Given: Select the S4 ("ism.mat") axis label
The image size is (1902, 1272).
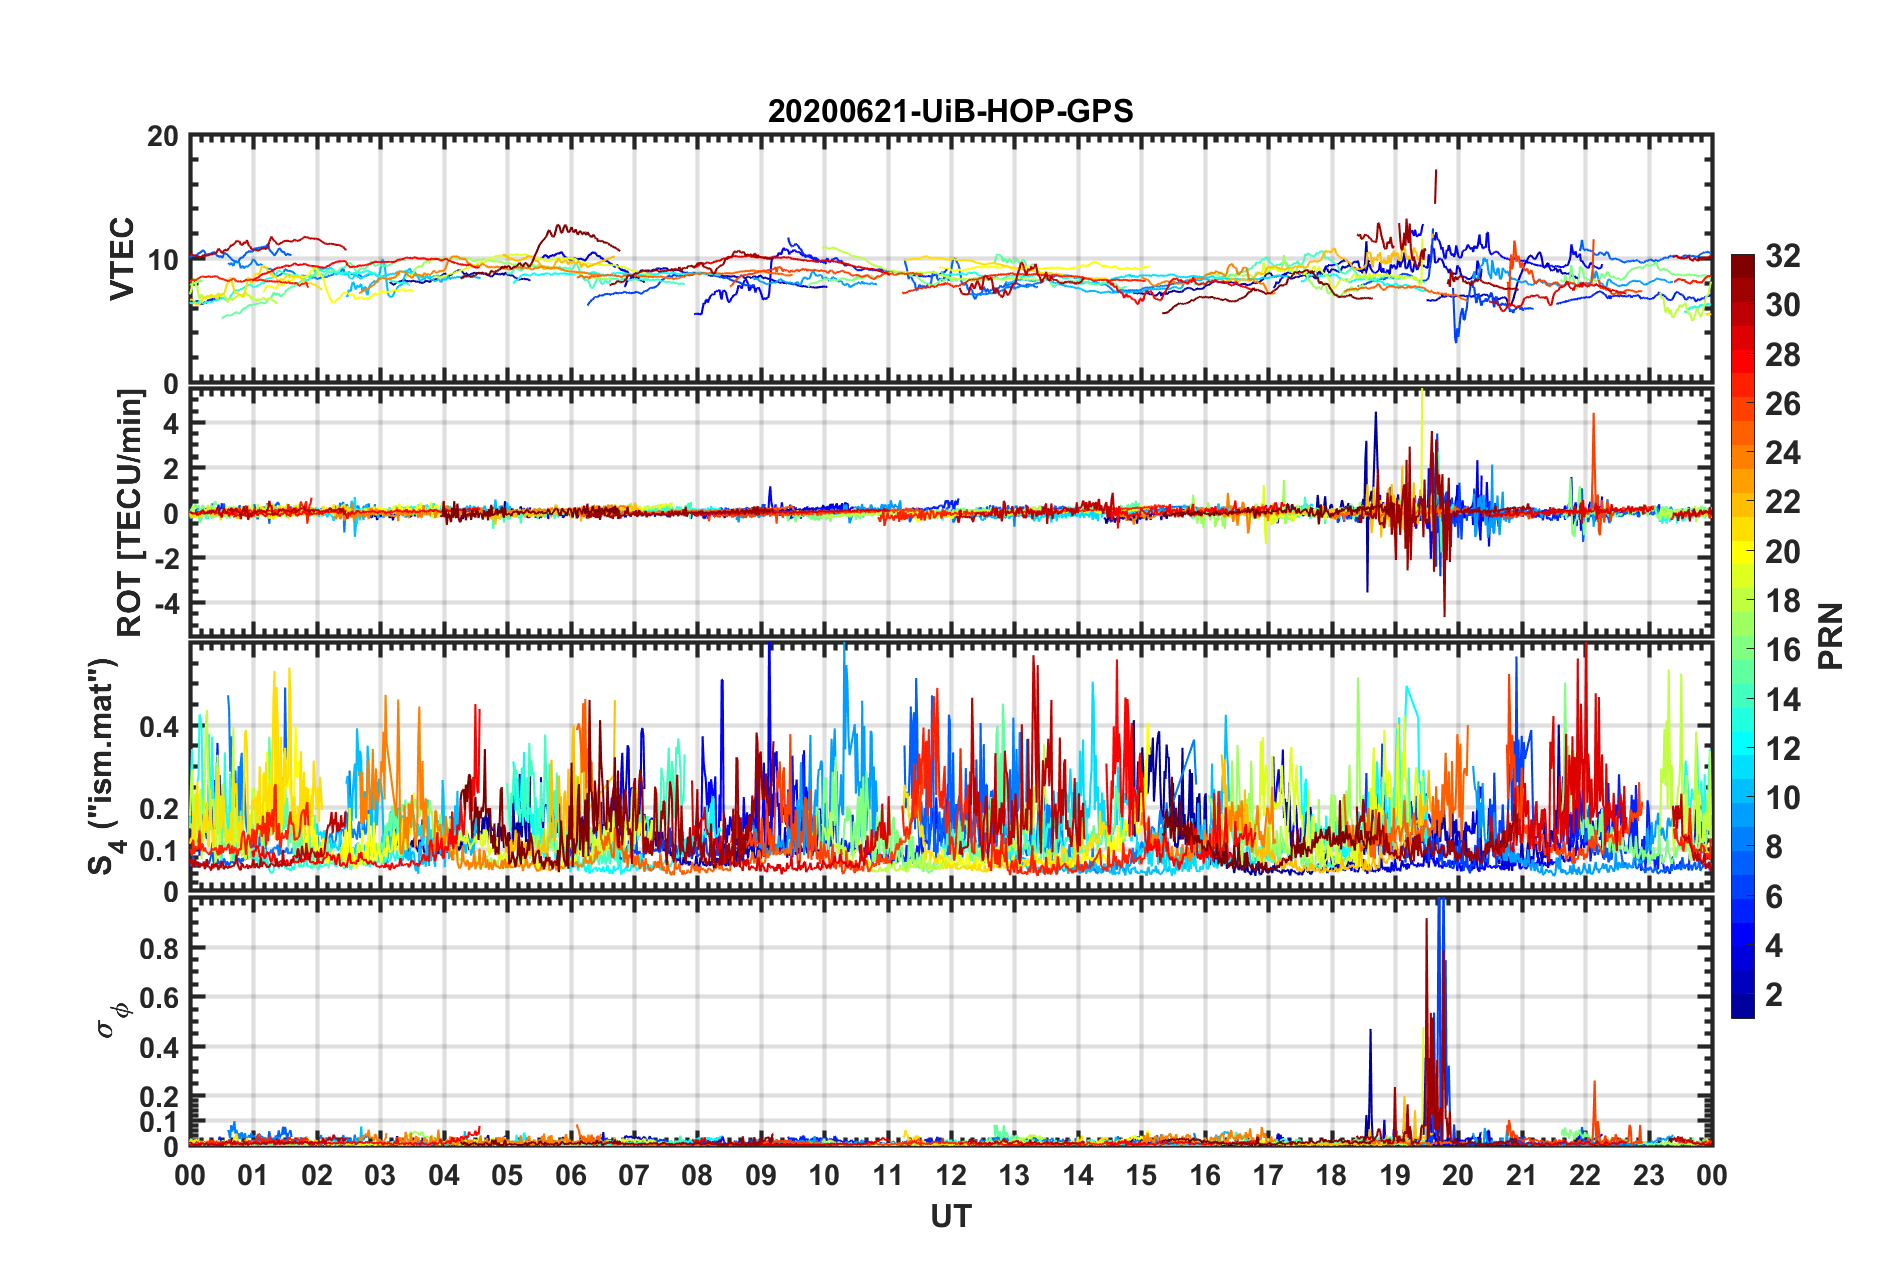Looking at the screenshot, I should 105,766.
